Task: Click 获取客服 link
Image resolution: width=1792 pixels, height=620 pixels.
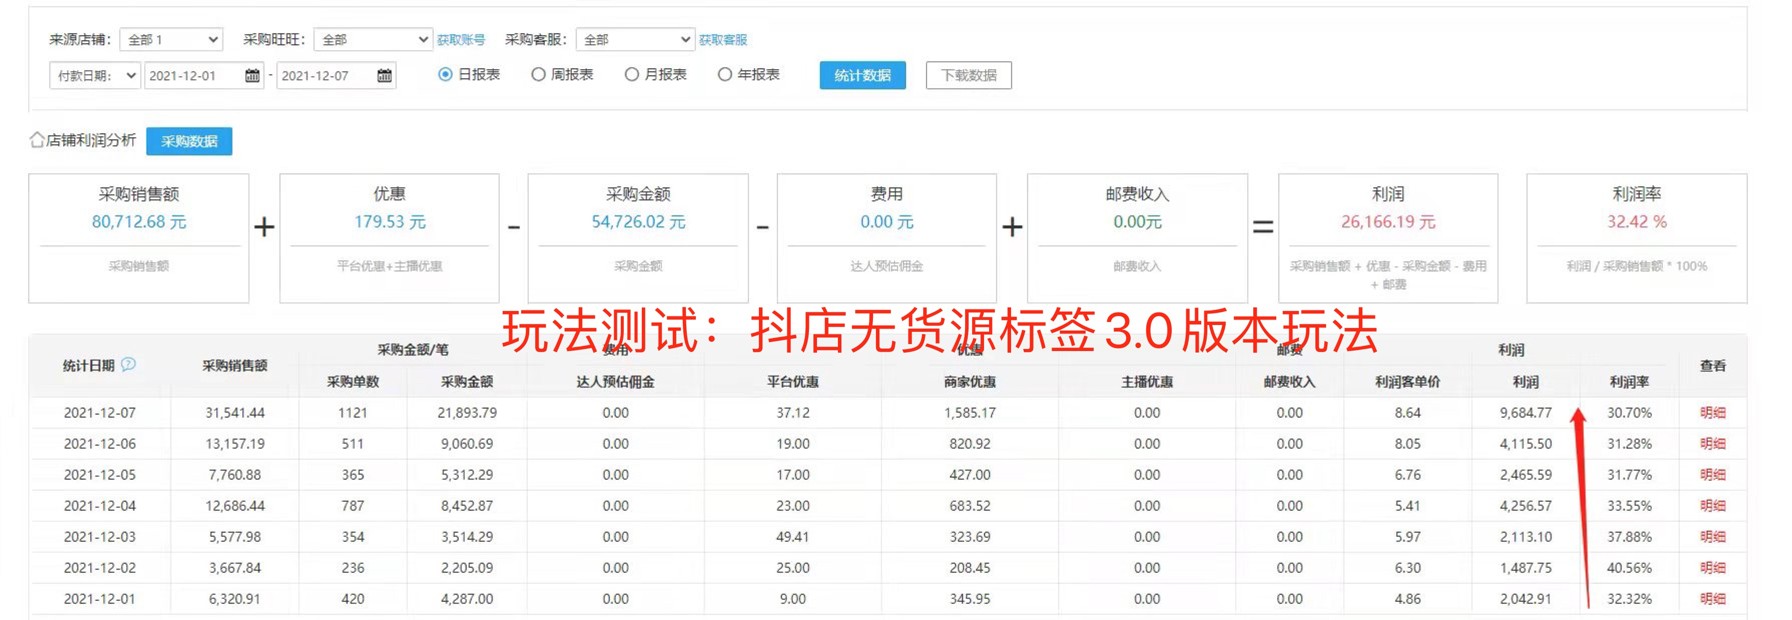Action: tap(723, 40)
